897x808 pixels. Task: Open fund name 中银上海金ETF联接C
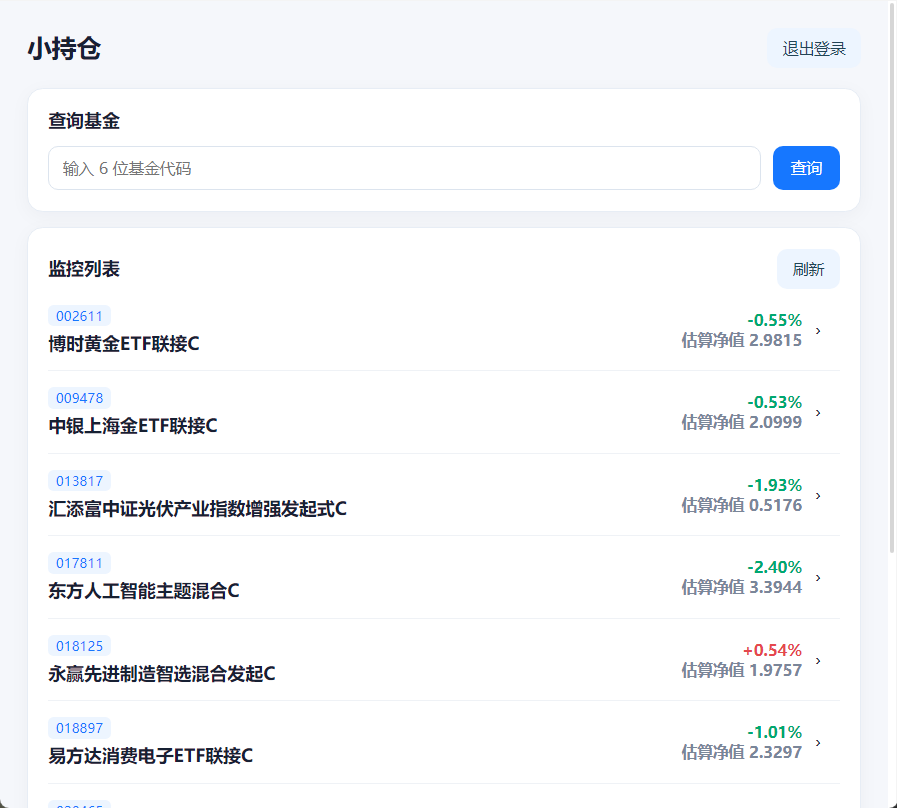133,426
